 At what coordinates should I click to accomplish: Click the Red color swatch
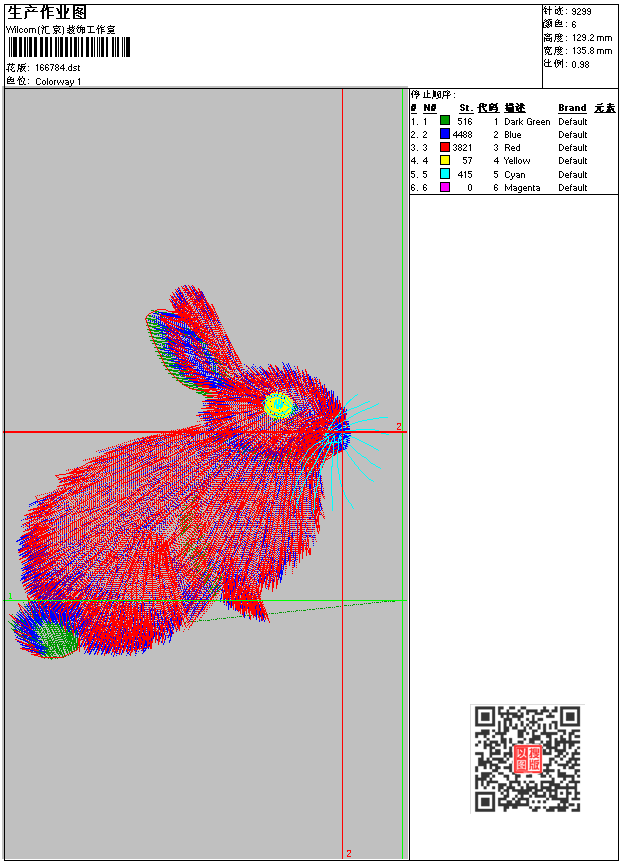tap(445, 147)
